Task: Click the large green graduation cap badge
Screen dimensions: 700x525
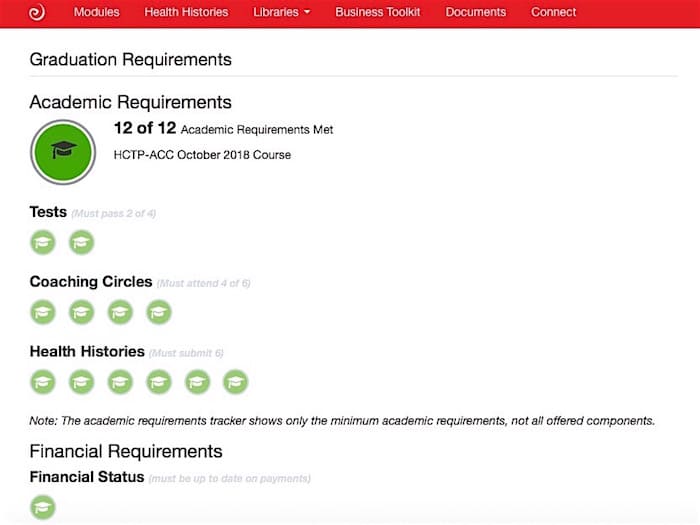Action: pos(63,151)
